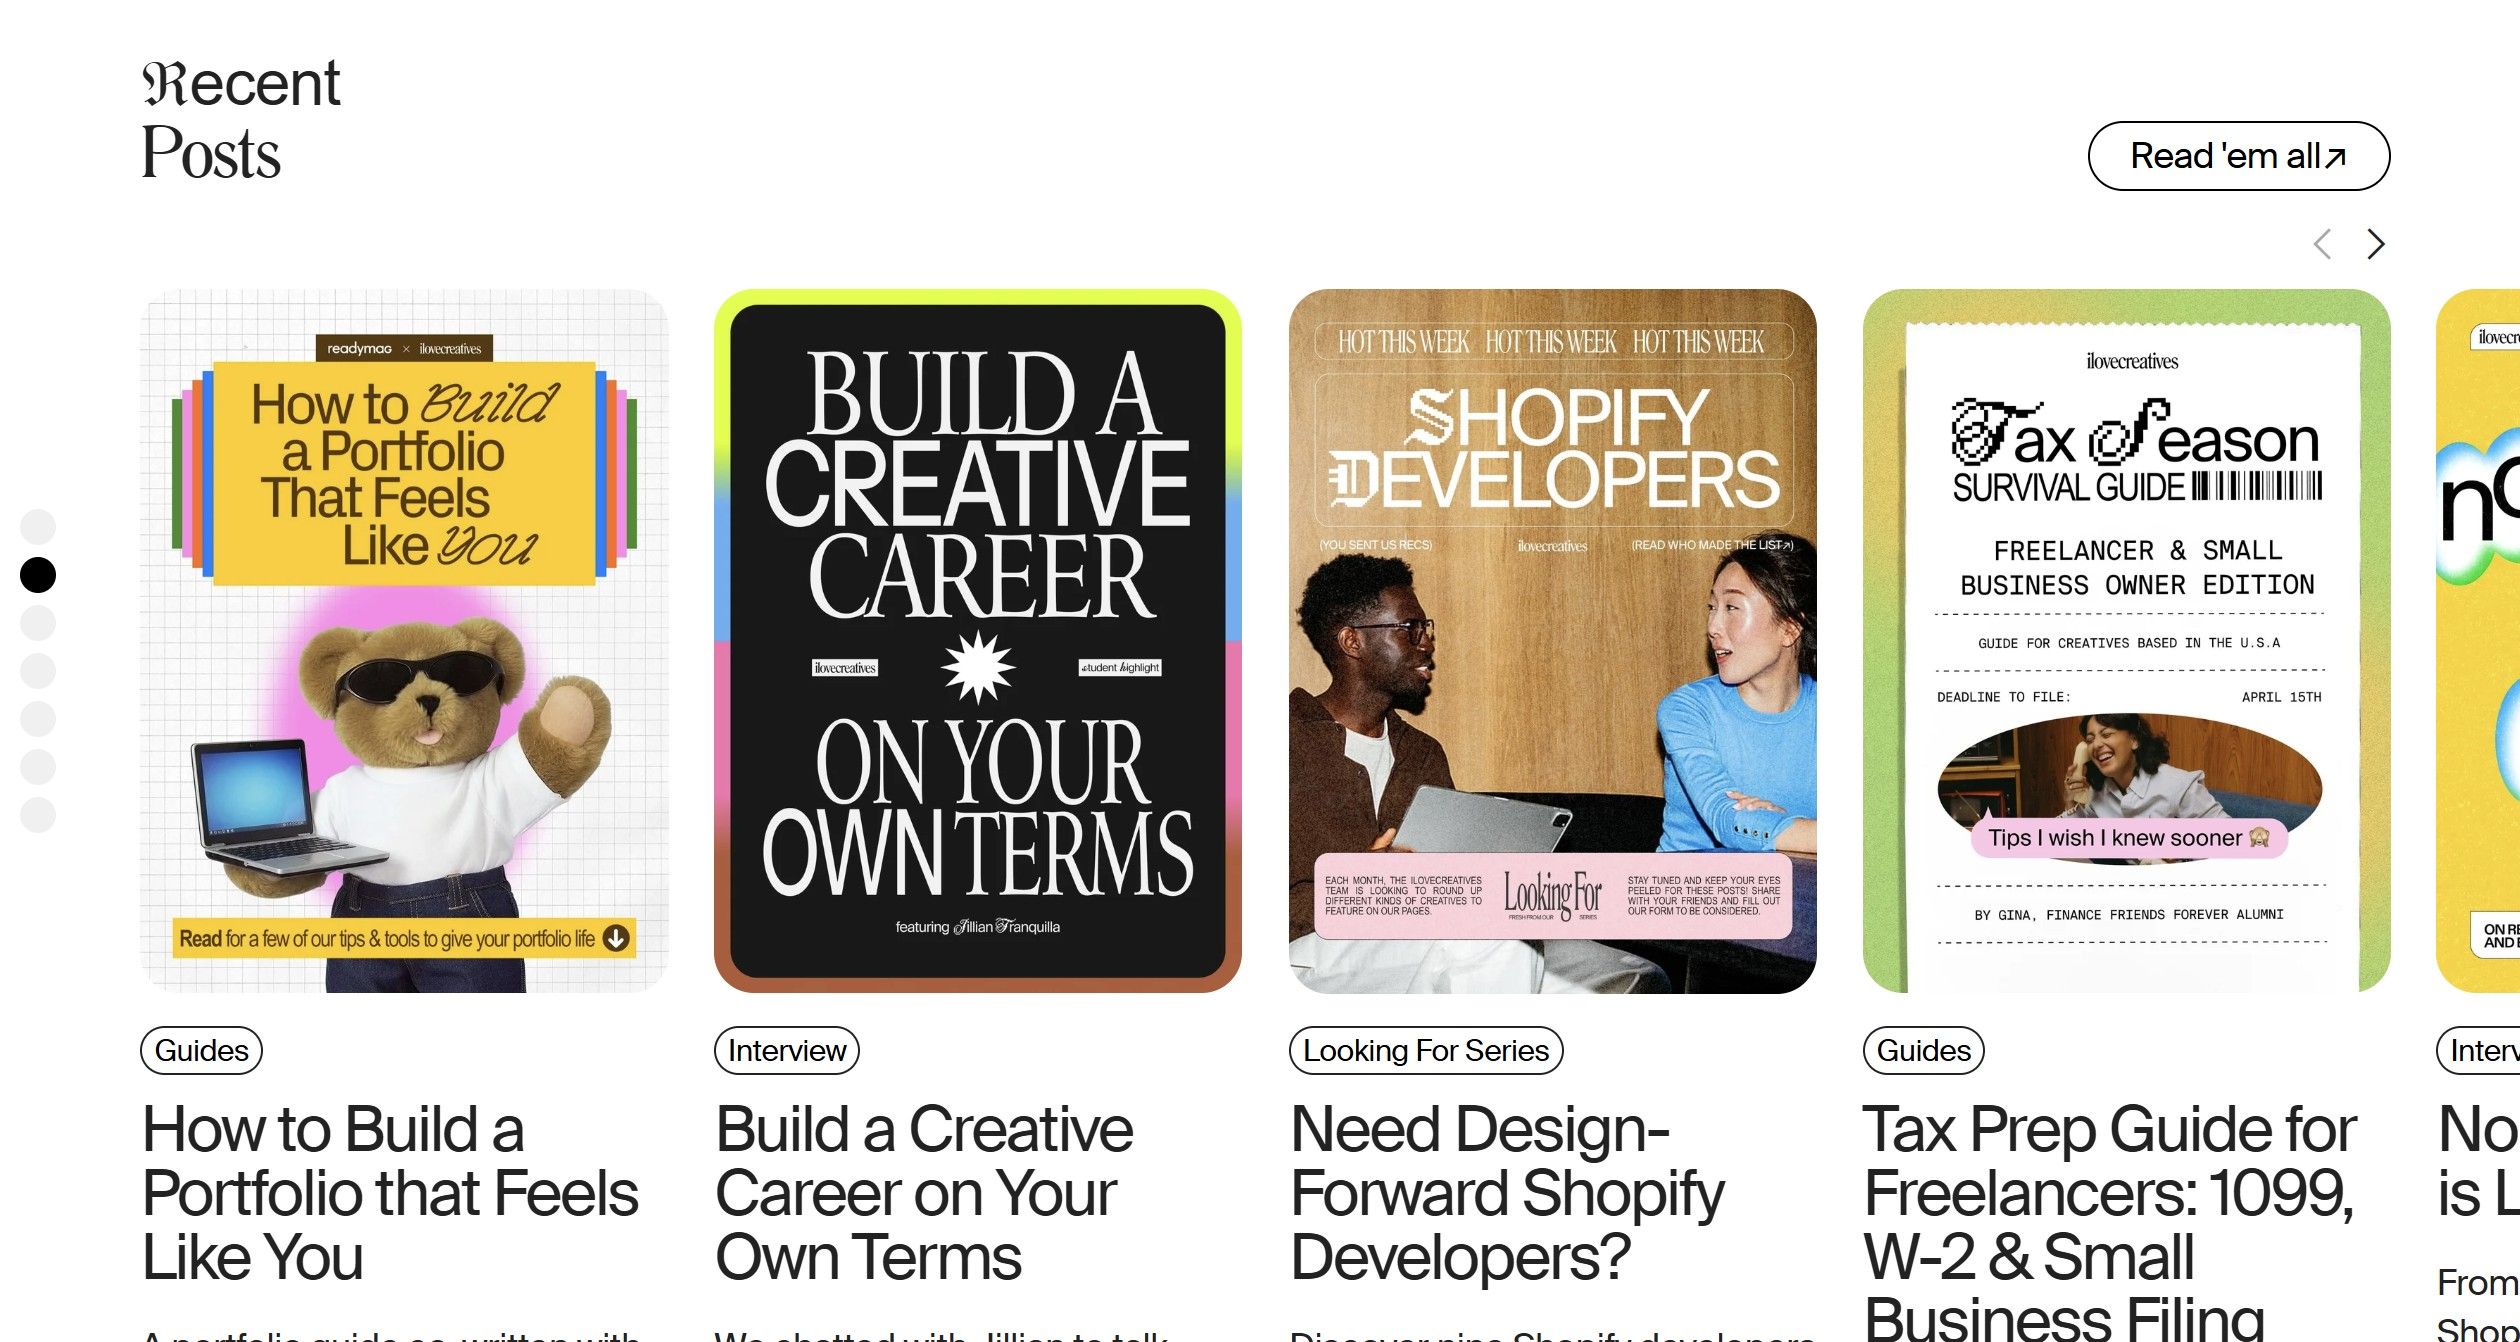Open the teddy bear portfolio thumbnail
2520x1342 pixels.
[x=405, y=641]
